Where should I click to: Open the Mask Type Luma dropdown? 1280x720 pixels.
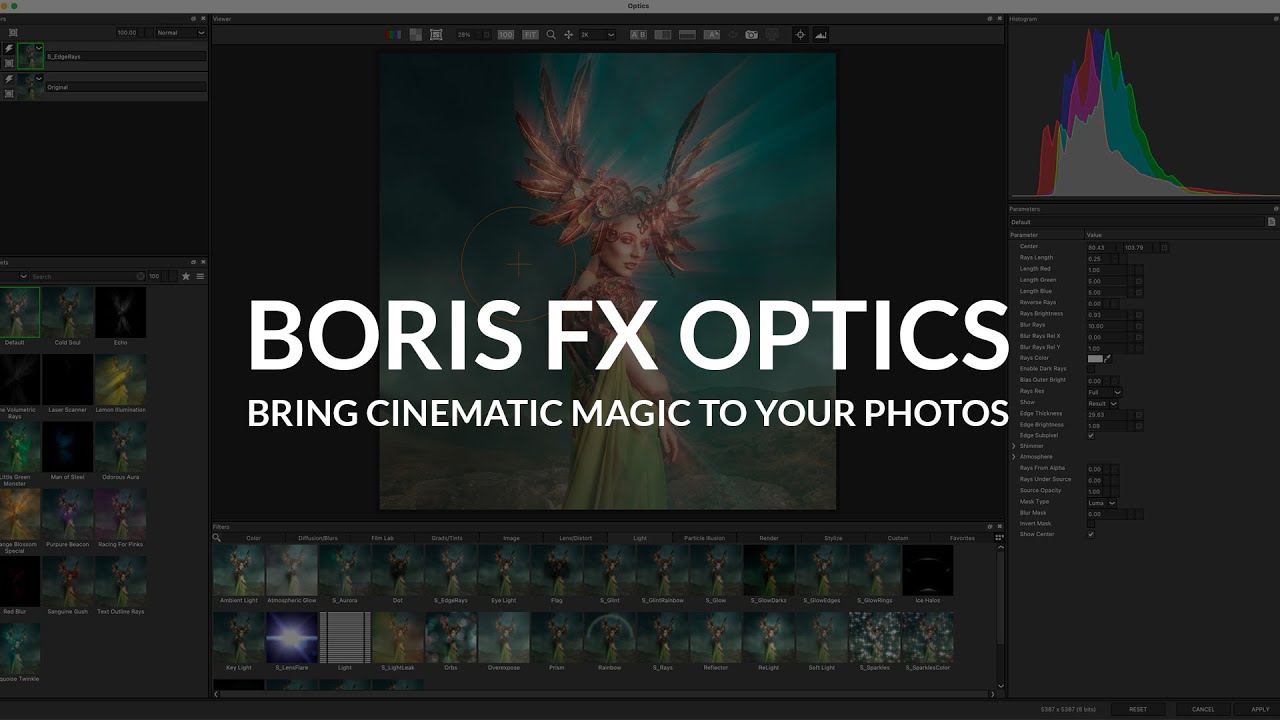1101,503
